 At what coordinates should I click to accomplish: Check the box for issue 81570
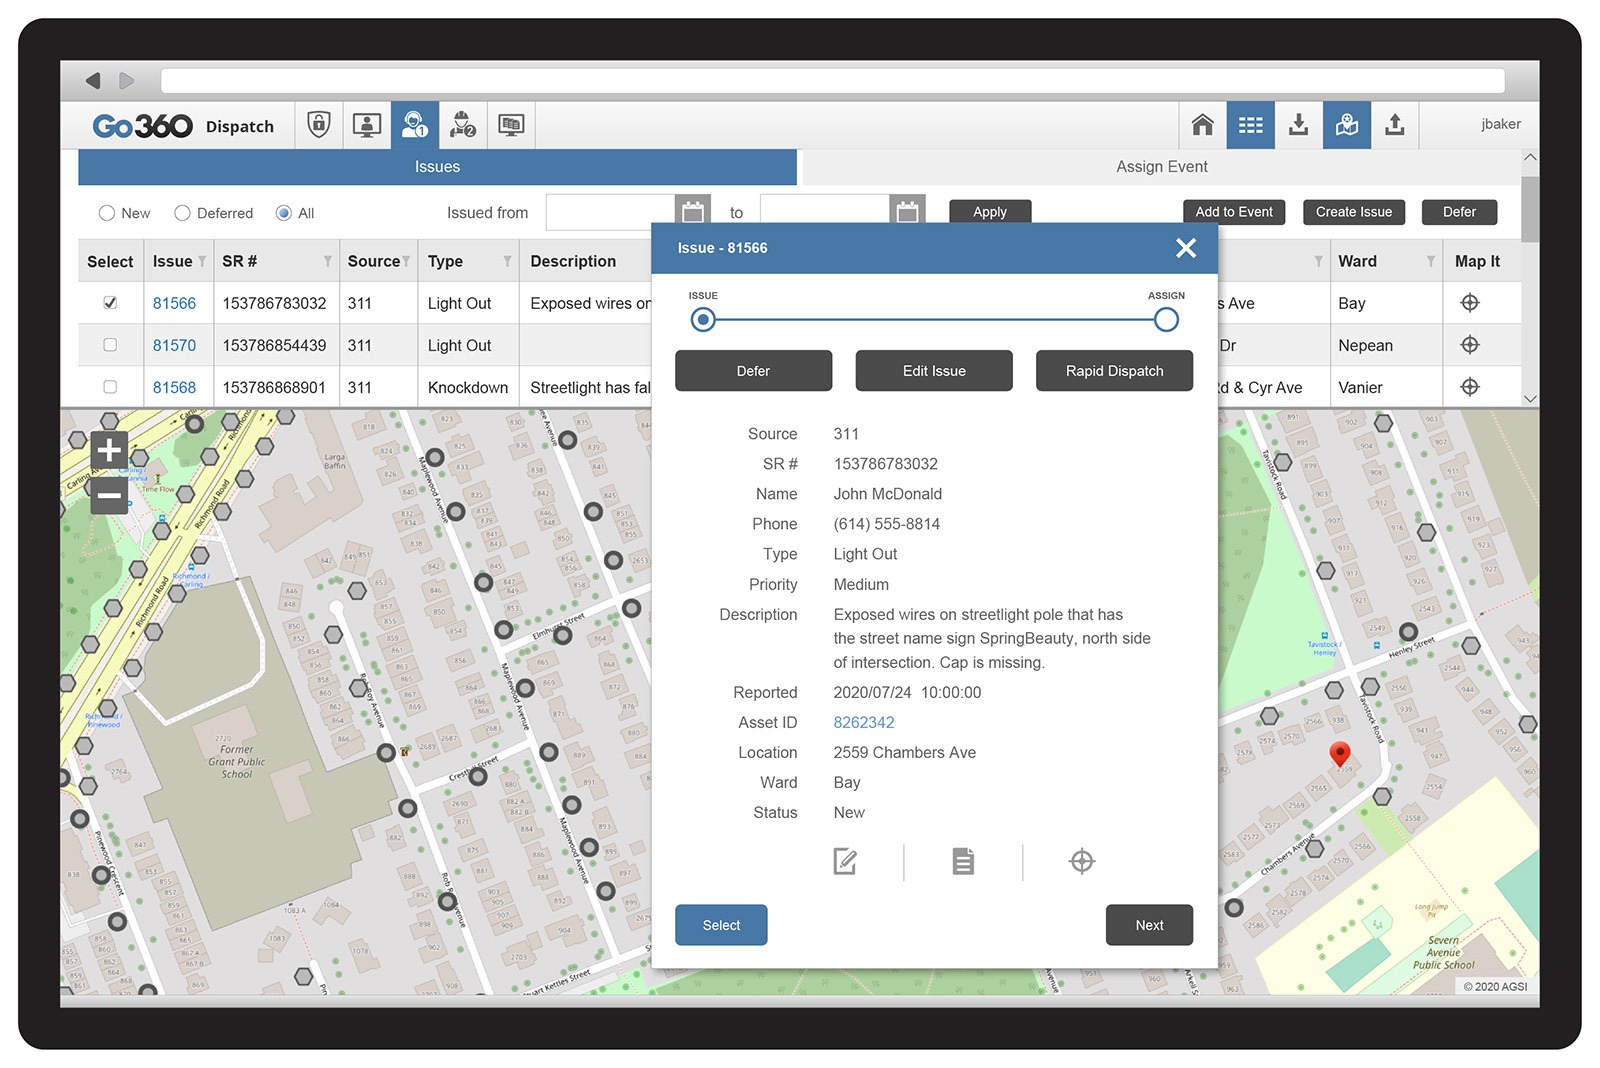point(110,345)
